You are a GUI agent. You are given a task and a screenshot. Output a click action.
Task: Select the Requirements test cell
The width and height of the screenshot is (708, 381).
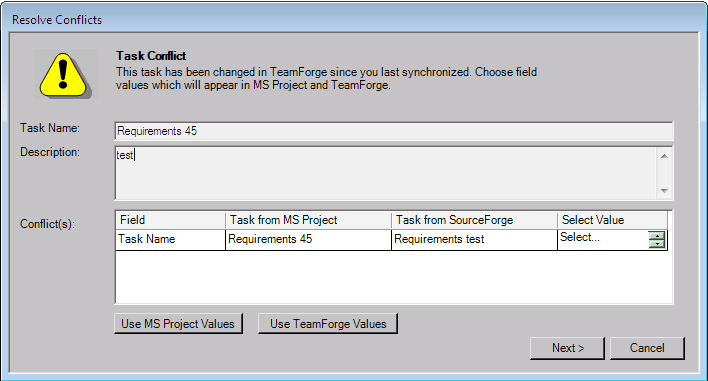[474, 239]
